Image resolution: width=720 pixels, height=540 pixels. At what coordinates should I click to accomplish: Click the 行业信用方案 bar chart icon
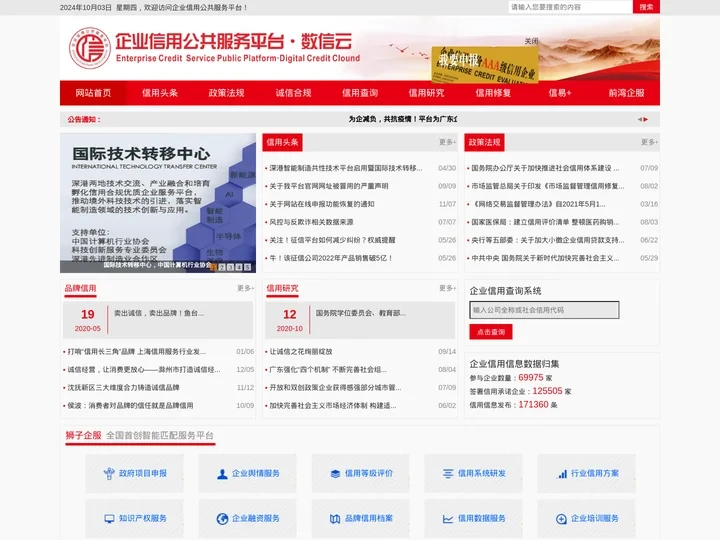pyautogui.click(x=562, y=474)
